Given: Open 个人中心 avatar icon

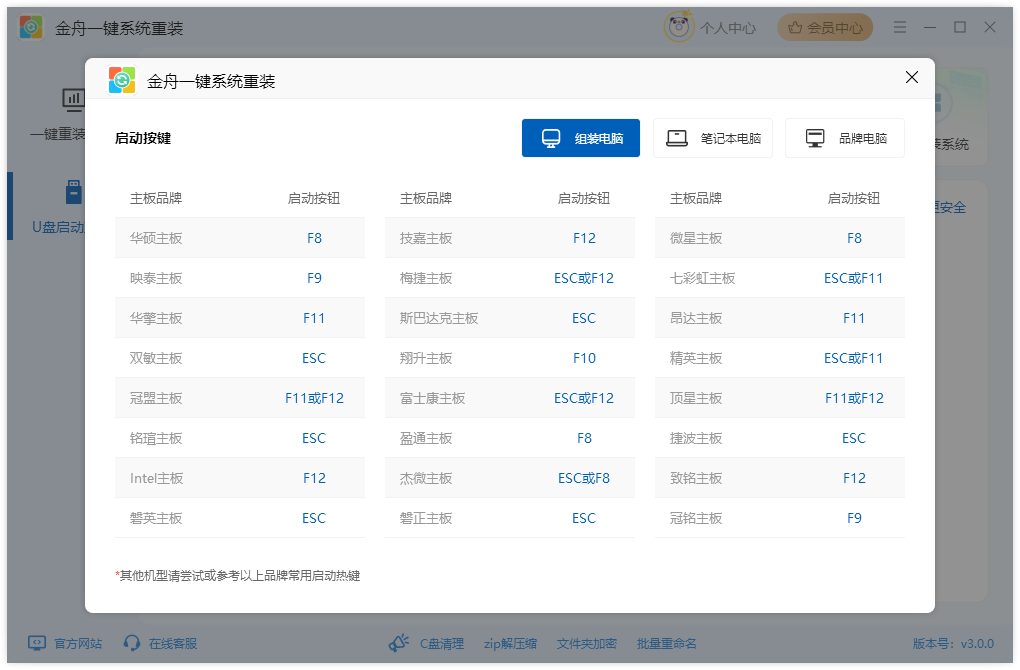Looking at the screenshot, I should (x=678, y=27).
